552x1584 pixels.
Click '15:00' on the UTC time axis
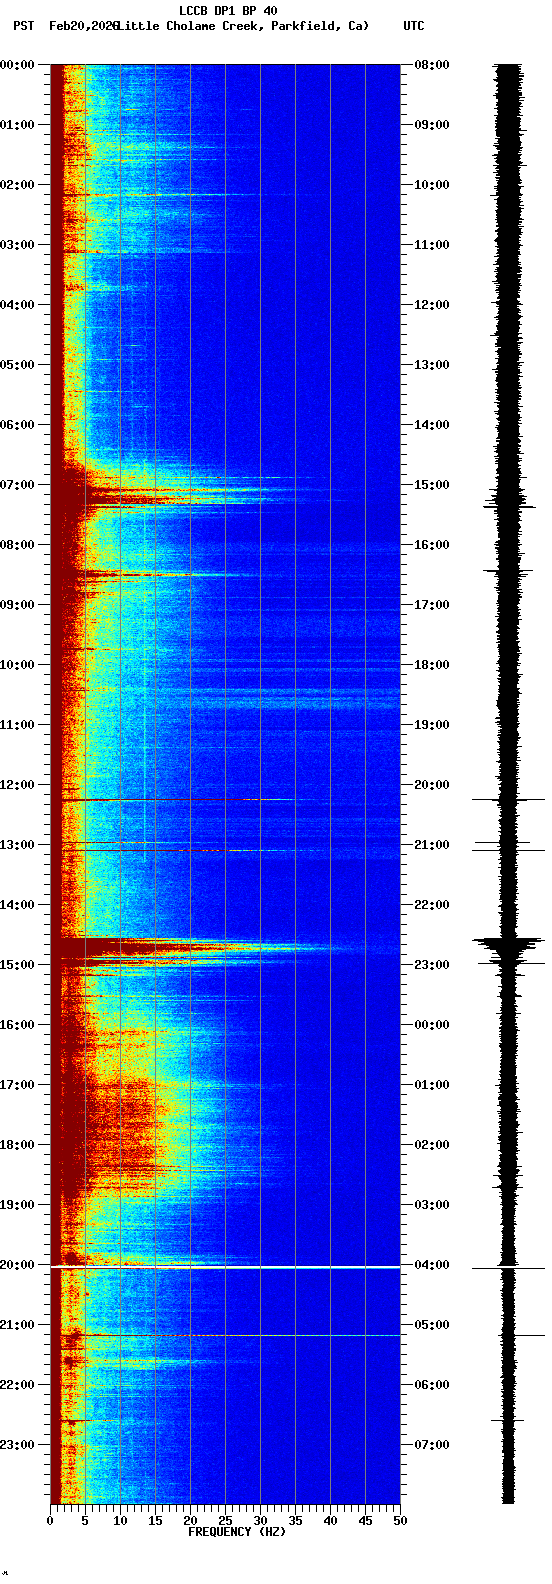pyautogui.click(x=432, y=485)
